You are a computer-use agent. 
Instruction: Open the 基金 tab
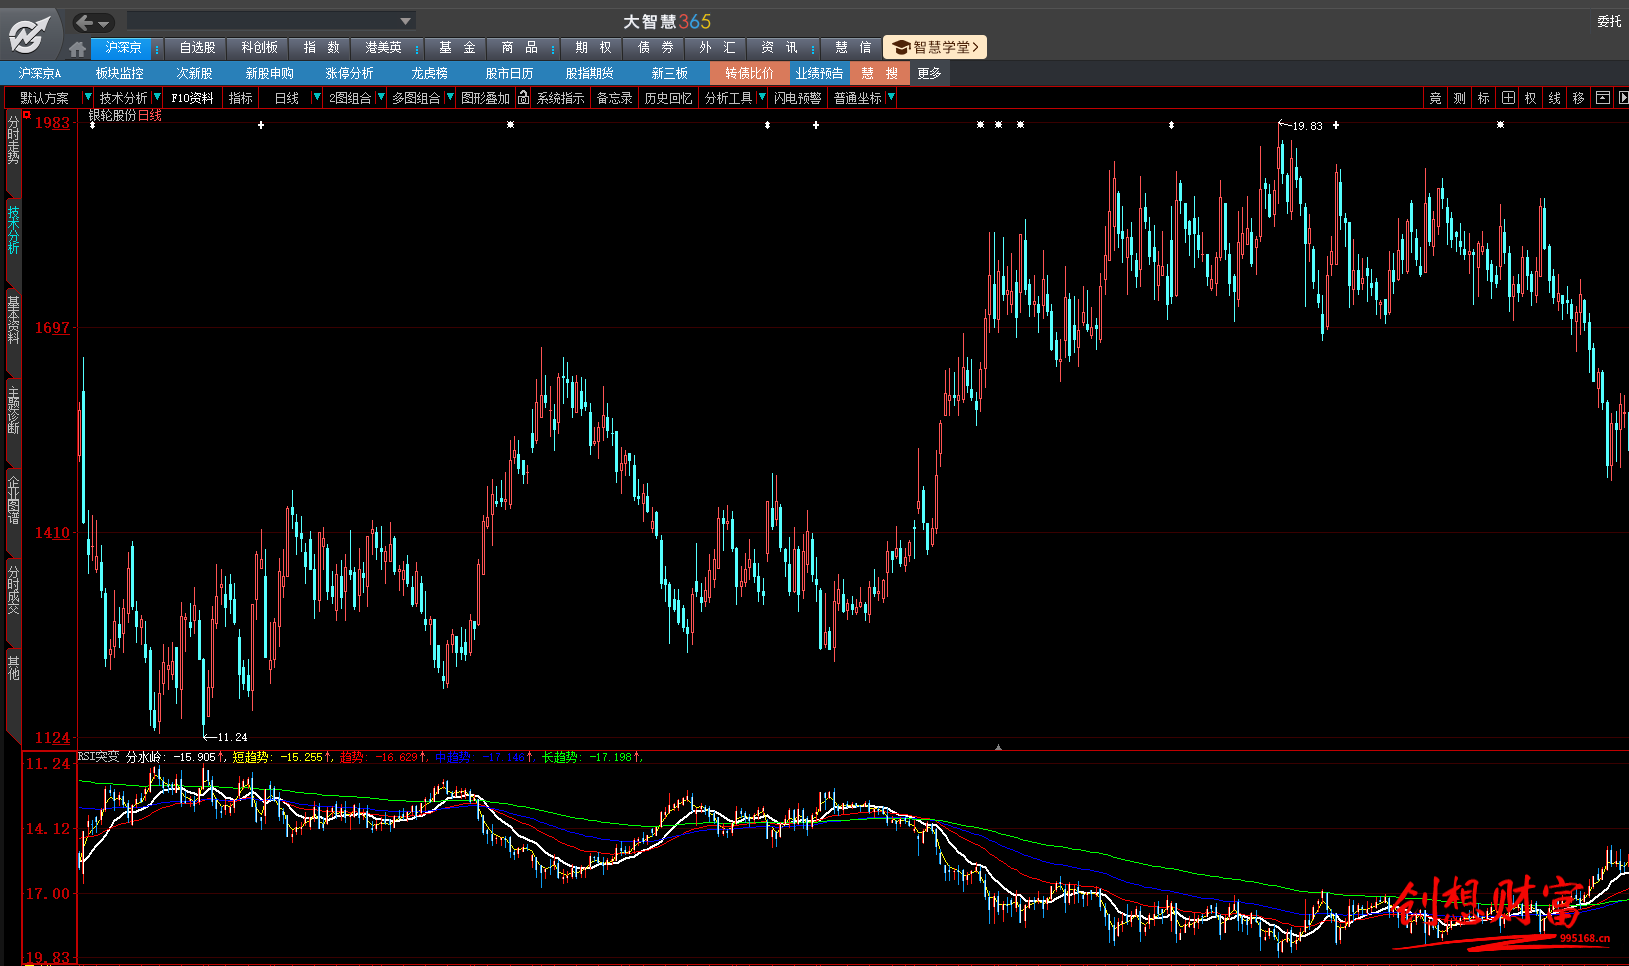pyautogui.click(x=457, y=48)
